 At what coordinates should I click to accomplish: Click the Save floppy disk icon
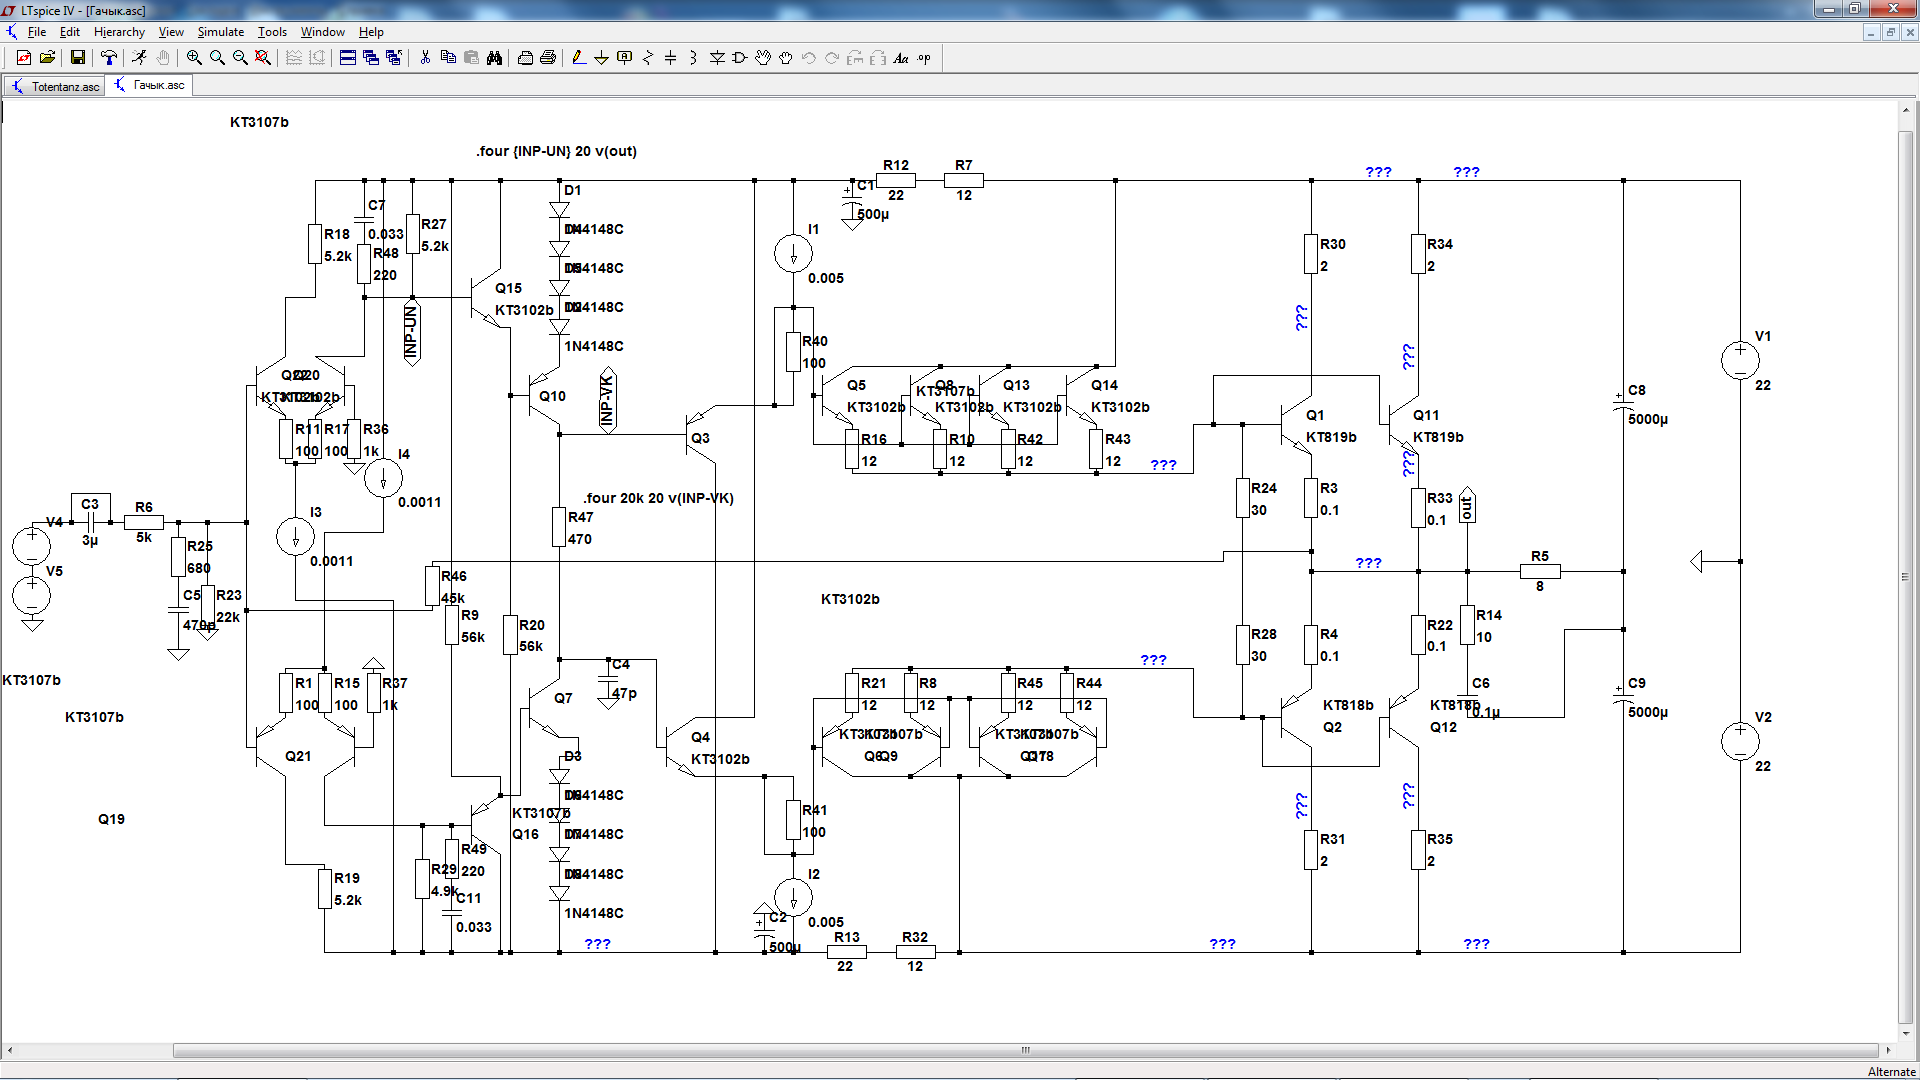click(x=77, y=58)
